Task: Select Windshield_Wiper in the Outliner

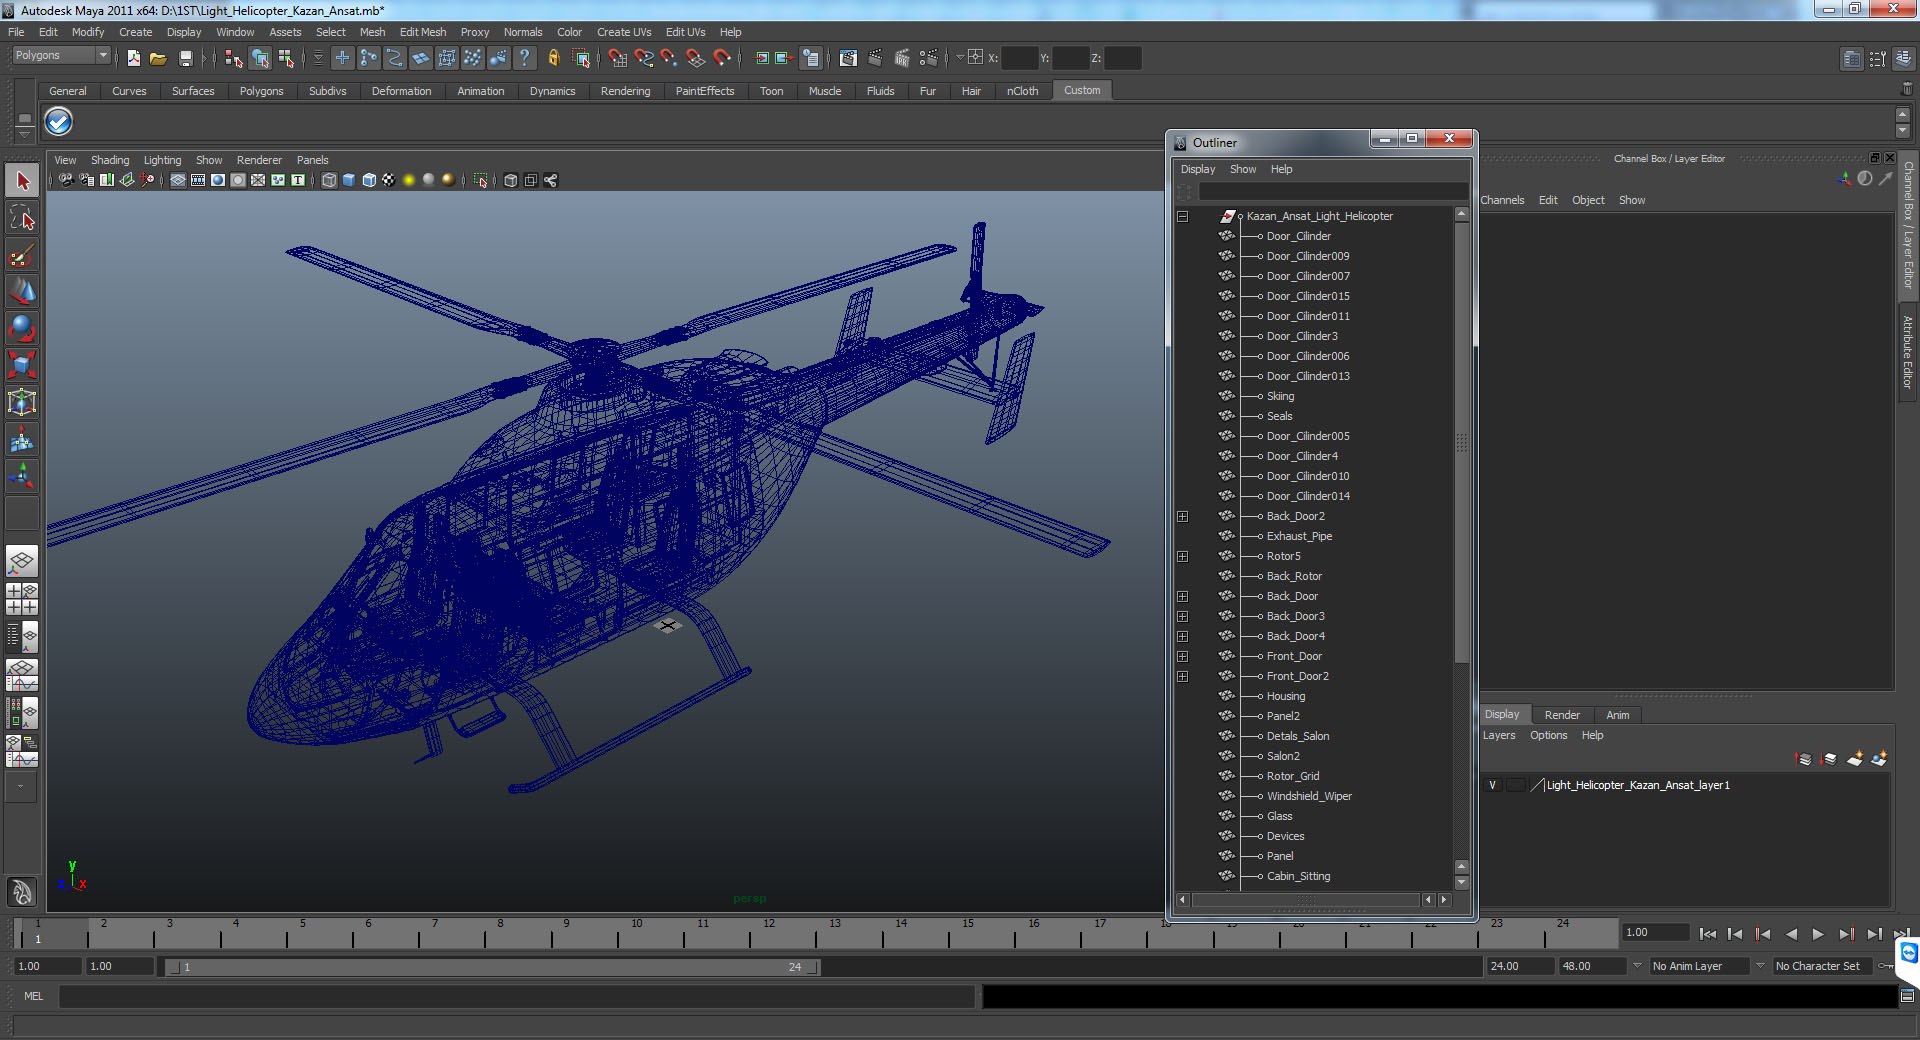Action: point(1309,796)
